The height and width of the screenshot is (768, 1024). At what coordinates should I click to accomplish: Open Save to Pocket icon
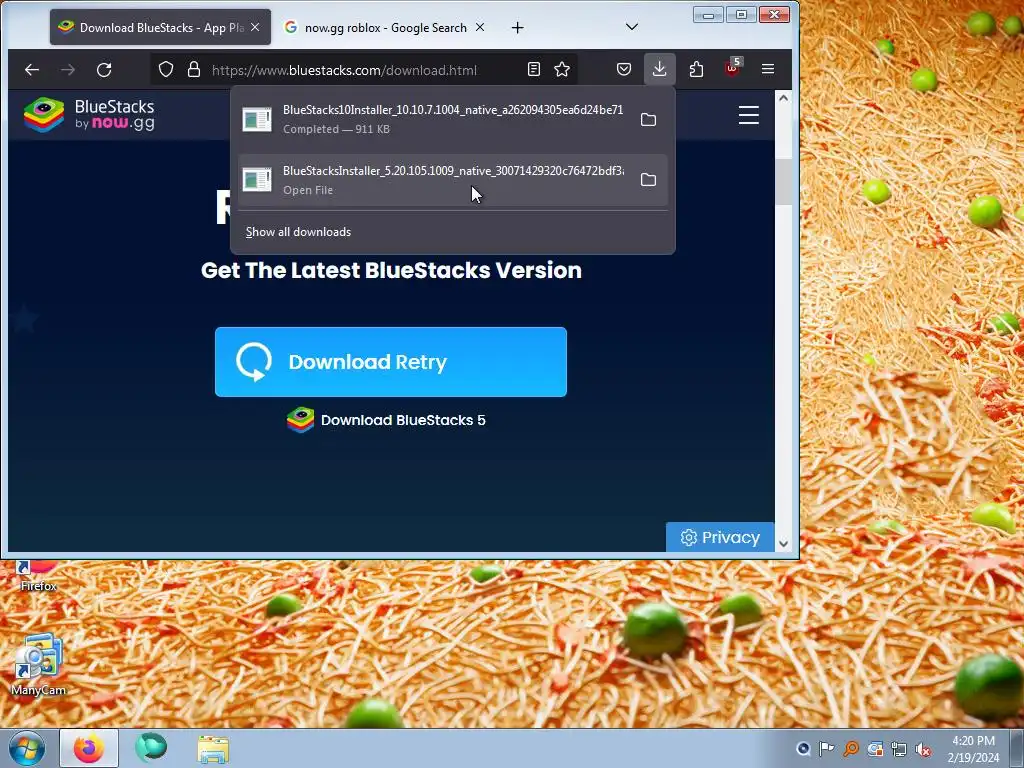point(624,69)
